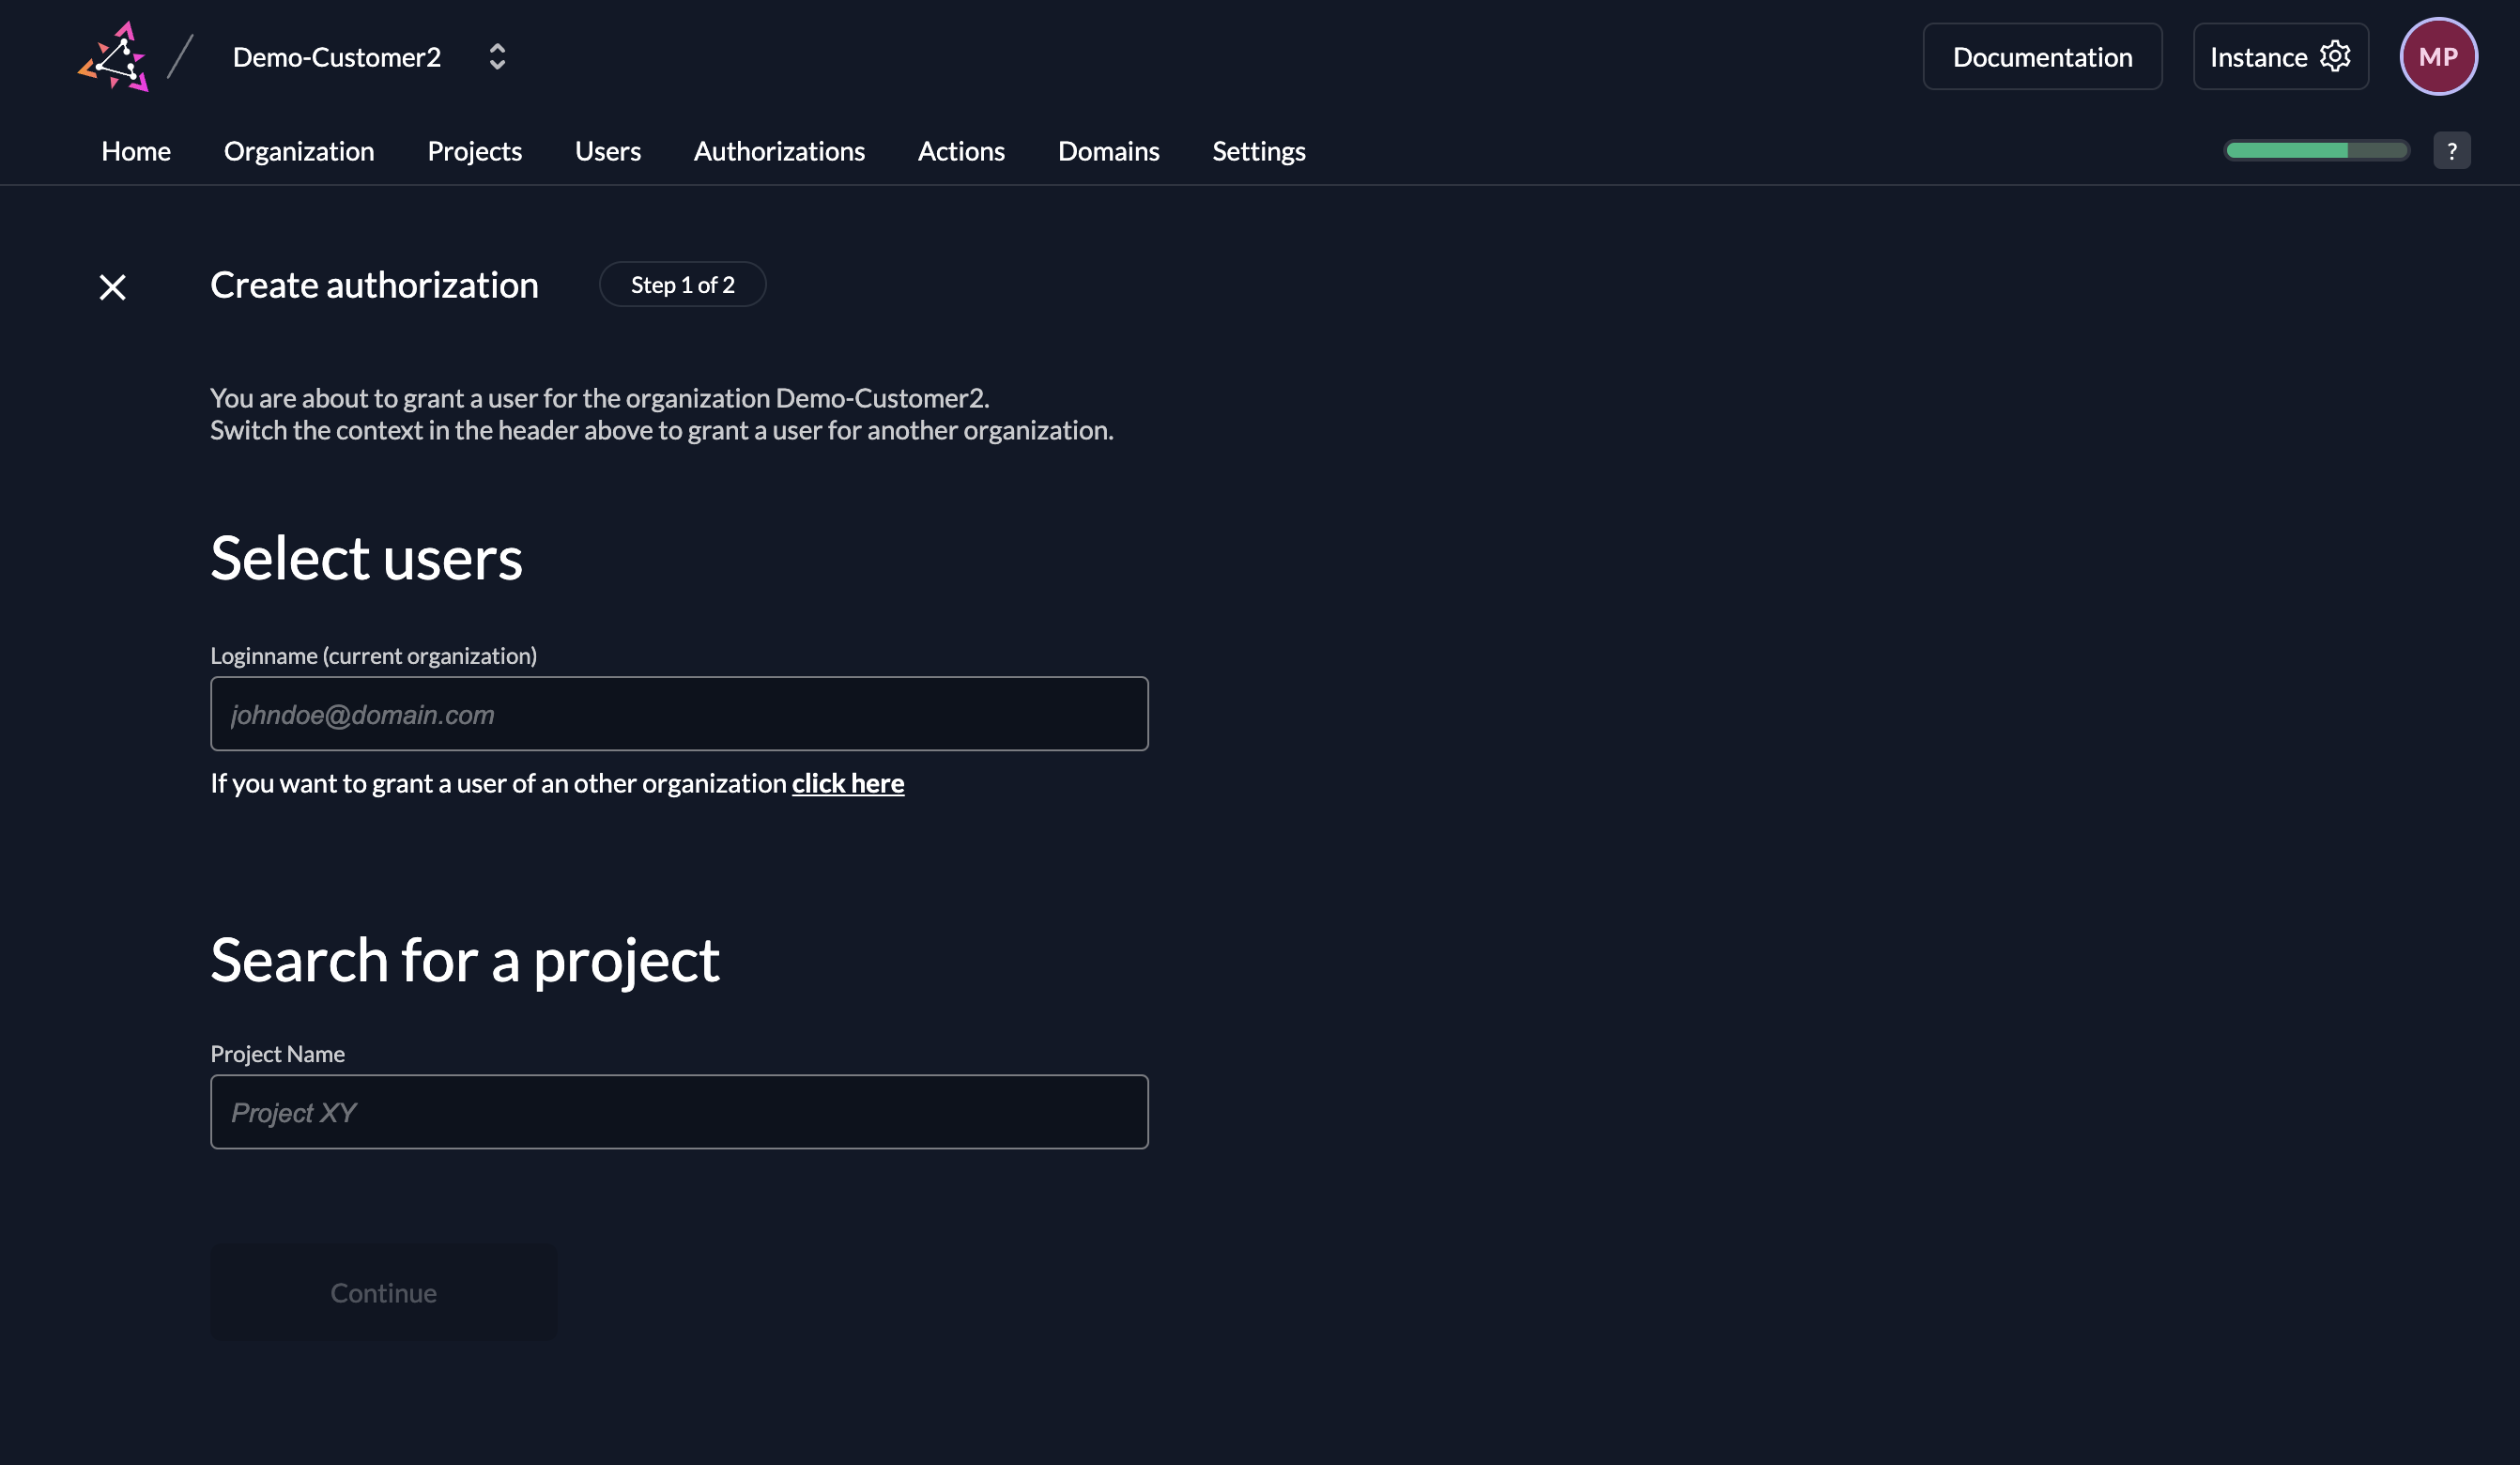Navigate to the Users tab
Viewport: 2520px width, 1465px height.
click(x=607, y=151)
